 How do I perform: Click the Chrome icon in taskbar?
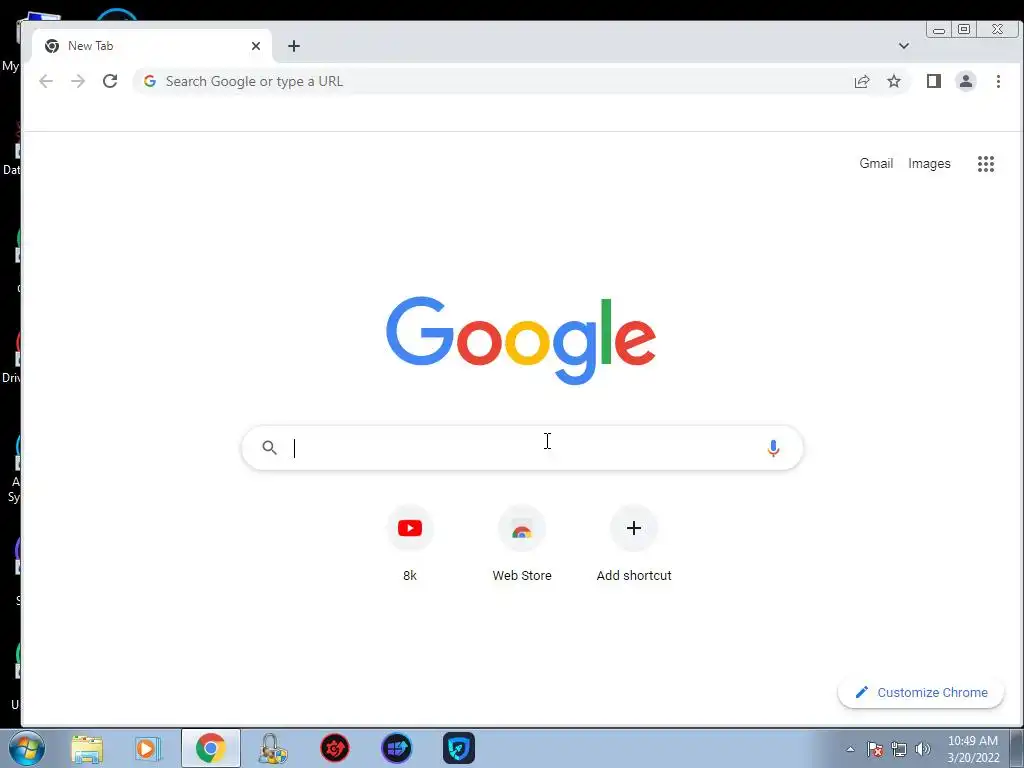pyautogui.click(x=210, y=748)
